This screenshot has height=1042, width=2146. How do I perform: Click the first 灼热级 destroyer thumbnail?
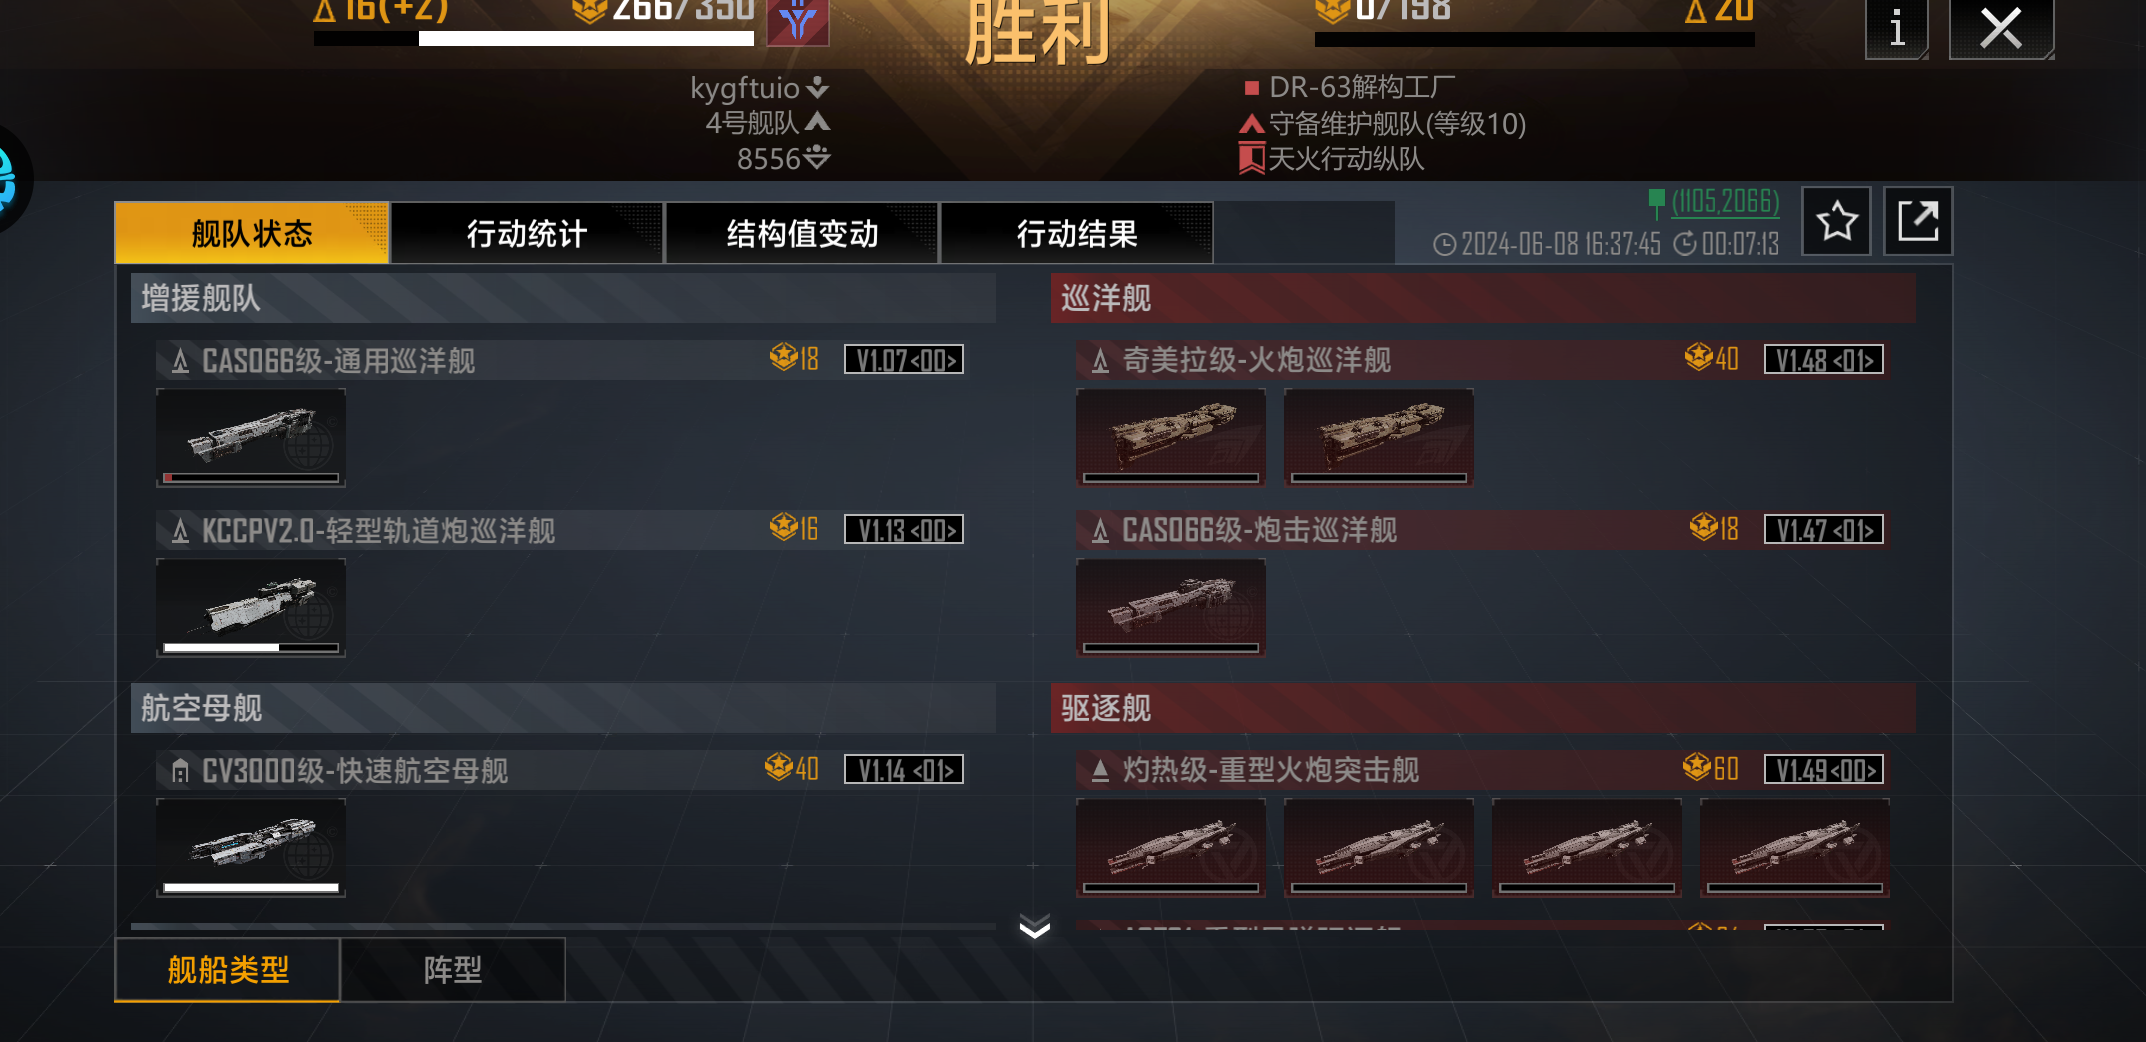(x=1171, y=847)
